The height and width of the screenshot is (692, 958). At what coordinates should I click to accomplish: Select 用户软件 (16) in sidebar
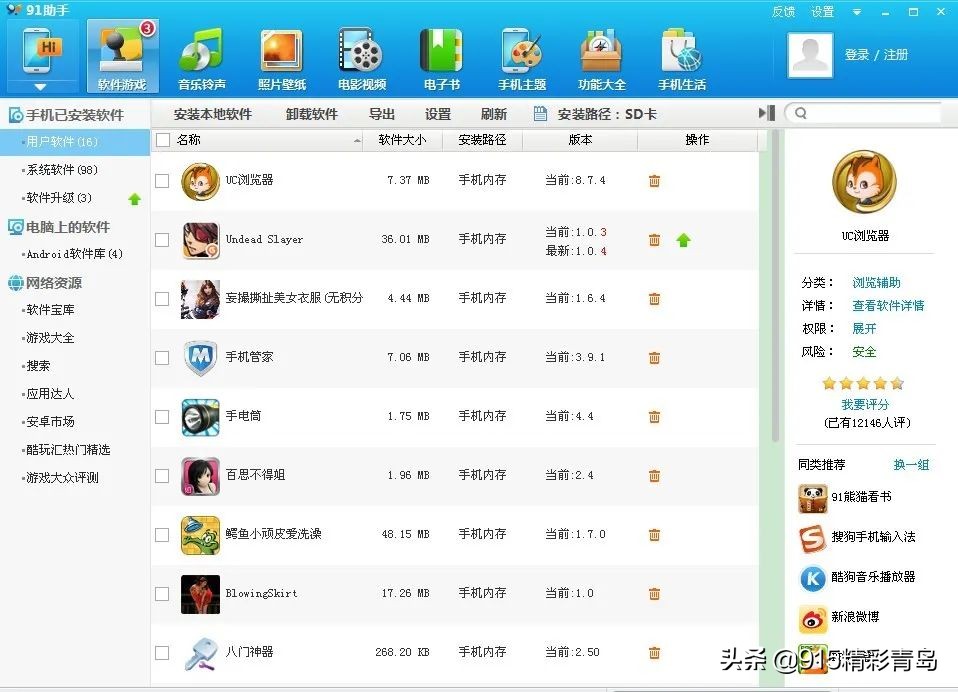coord(75,142)
